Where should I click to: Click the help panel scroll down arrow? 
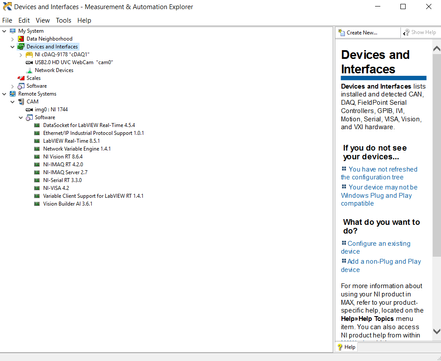(x=437, y=331)
